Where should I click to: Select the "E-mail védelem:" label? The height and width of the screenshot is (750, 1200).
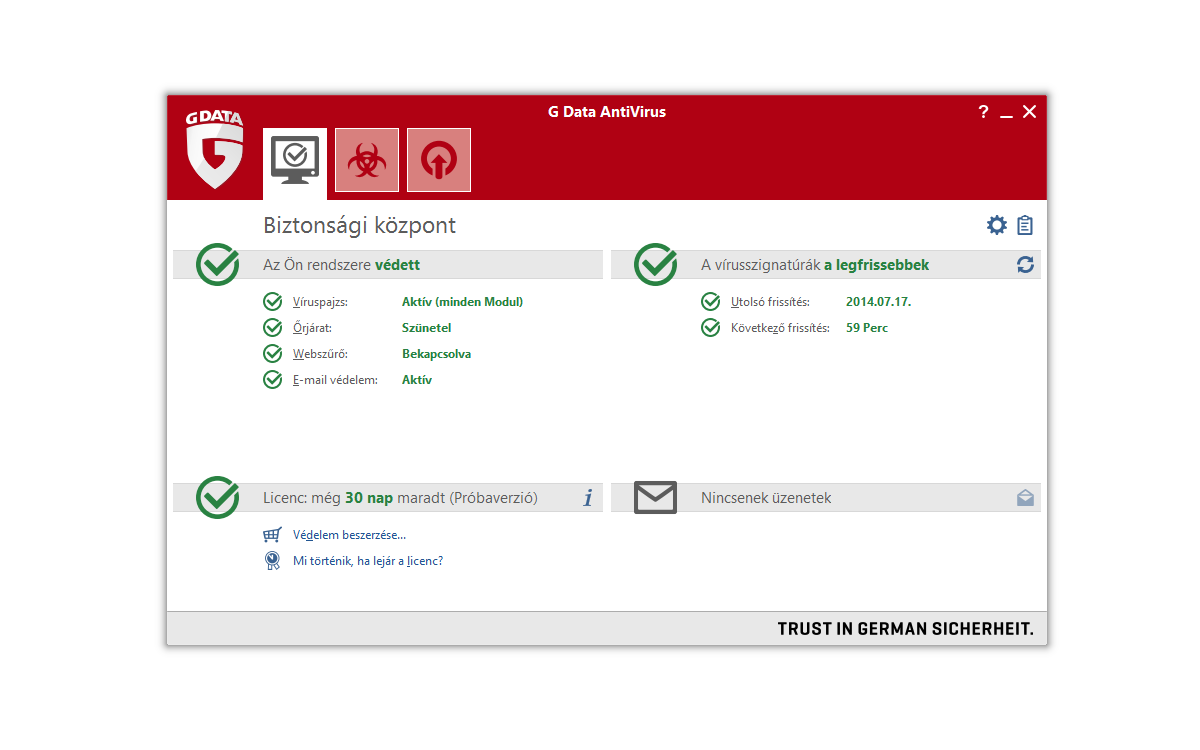335,380
